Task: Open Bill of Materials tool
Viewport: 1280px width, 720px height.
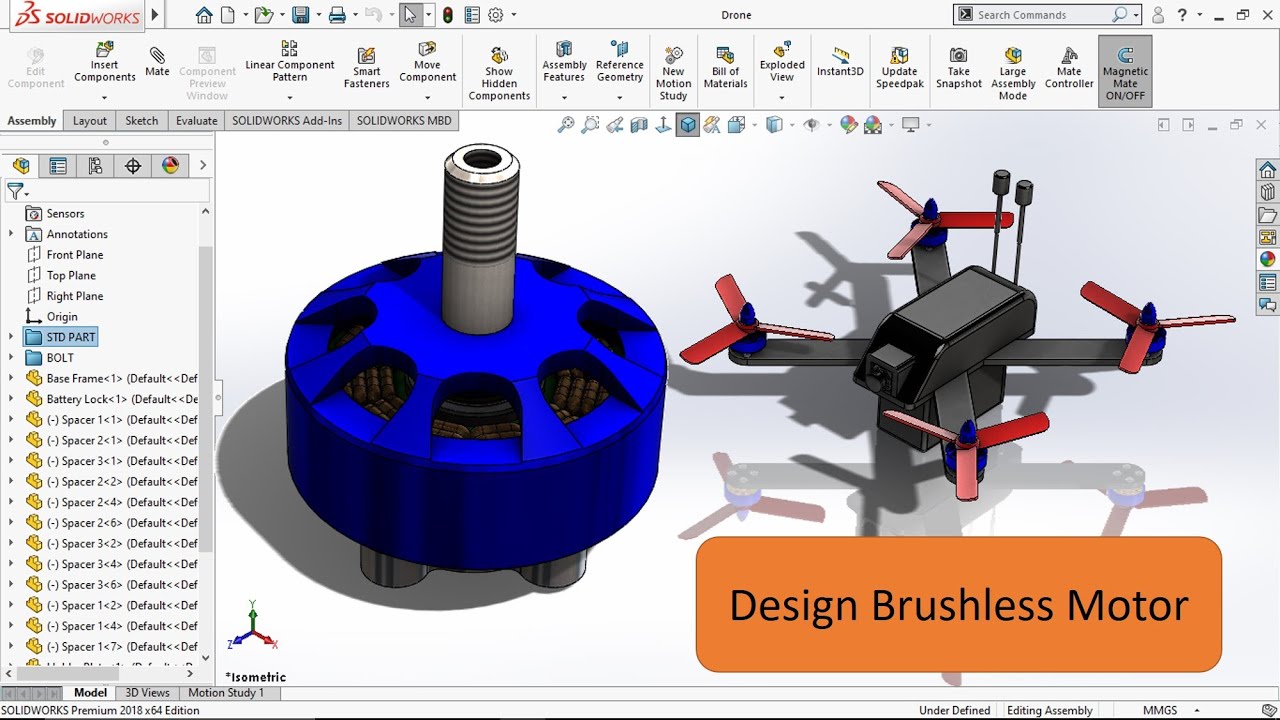Action: pyautogui.click(x=725, y=68)
